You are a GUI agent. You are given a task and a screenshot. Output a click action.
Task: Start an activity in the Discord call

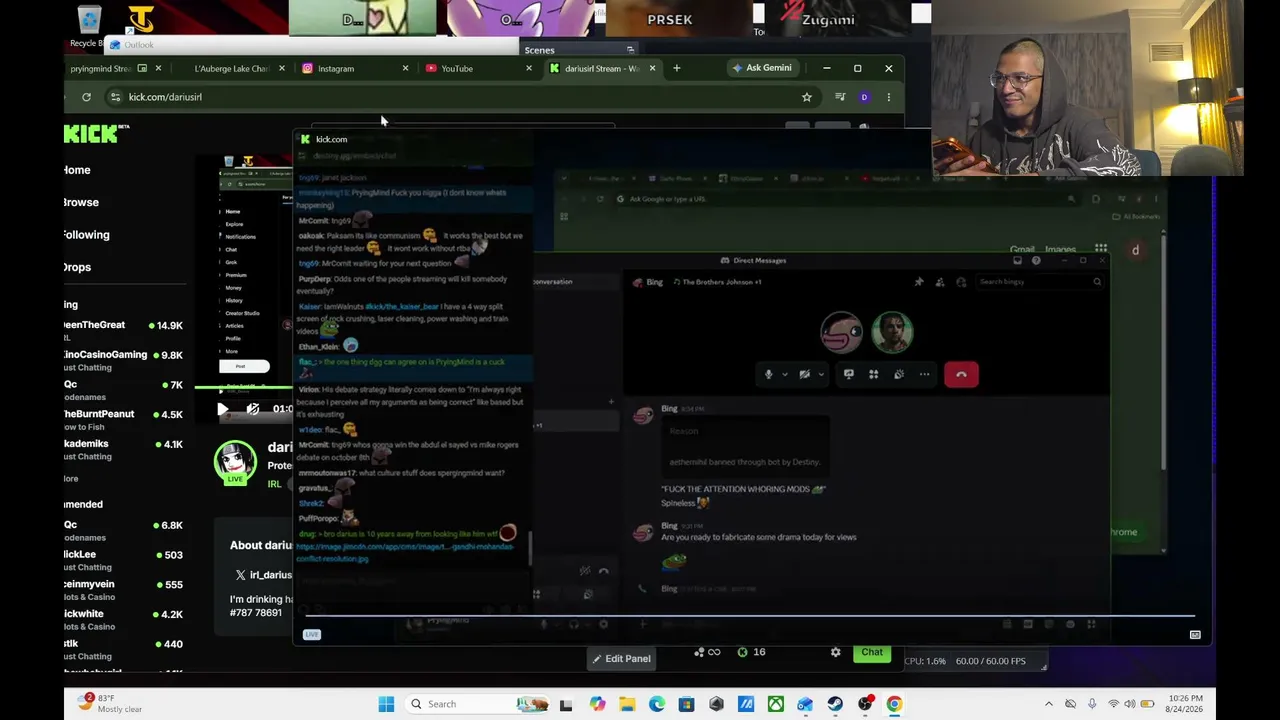tap(873, 374)
